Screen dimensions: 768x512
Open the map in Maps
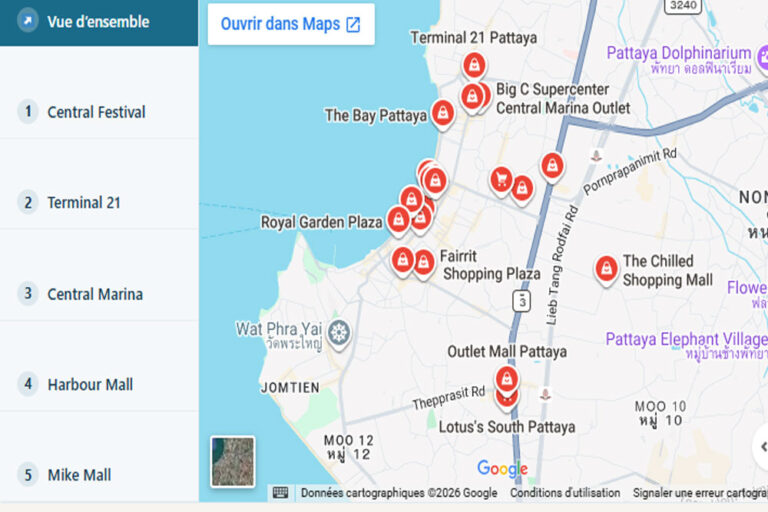coord(291,24)
